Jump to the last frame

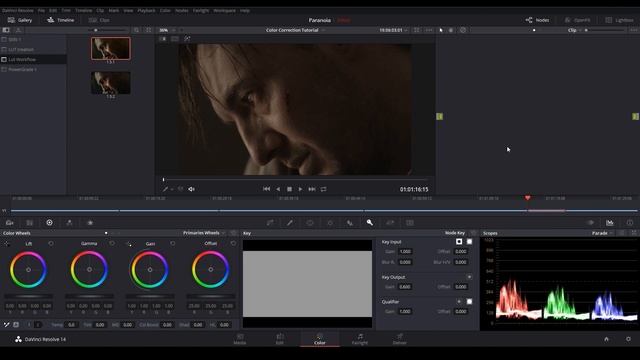pyautogui.click(x=312, y=189)
